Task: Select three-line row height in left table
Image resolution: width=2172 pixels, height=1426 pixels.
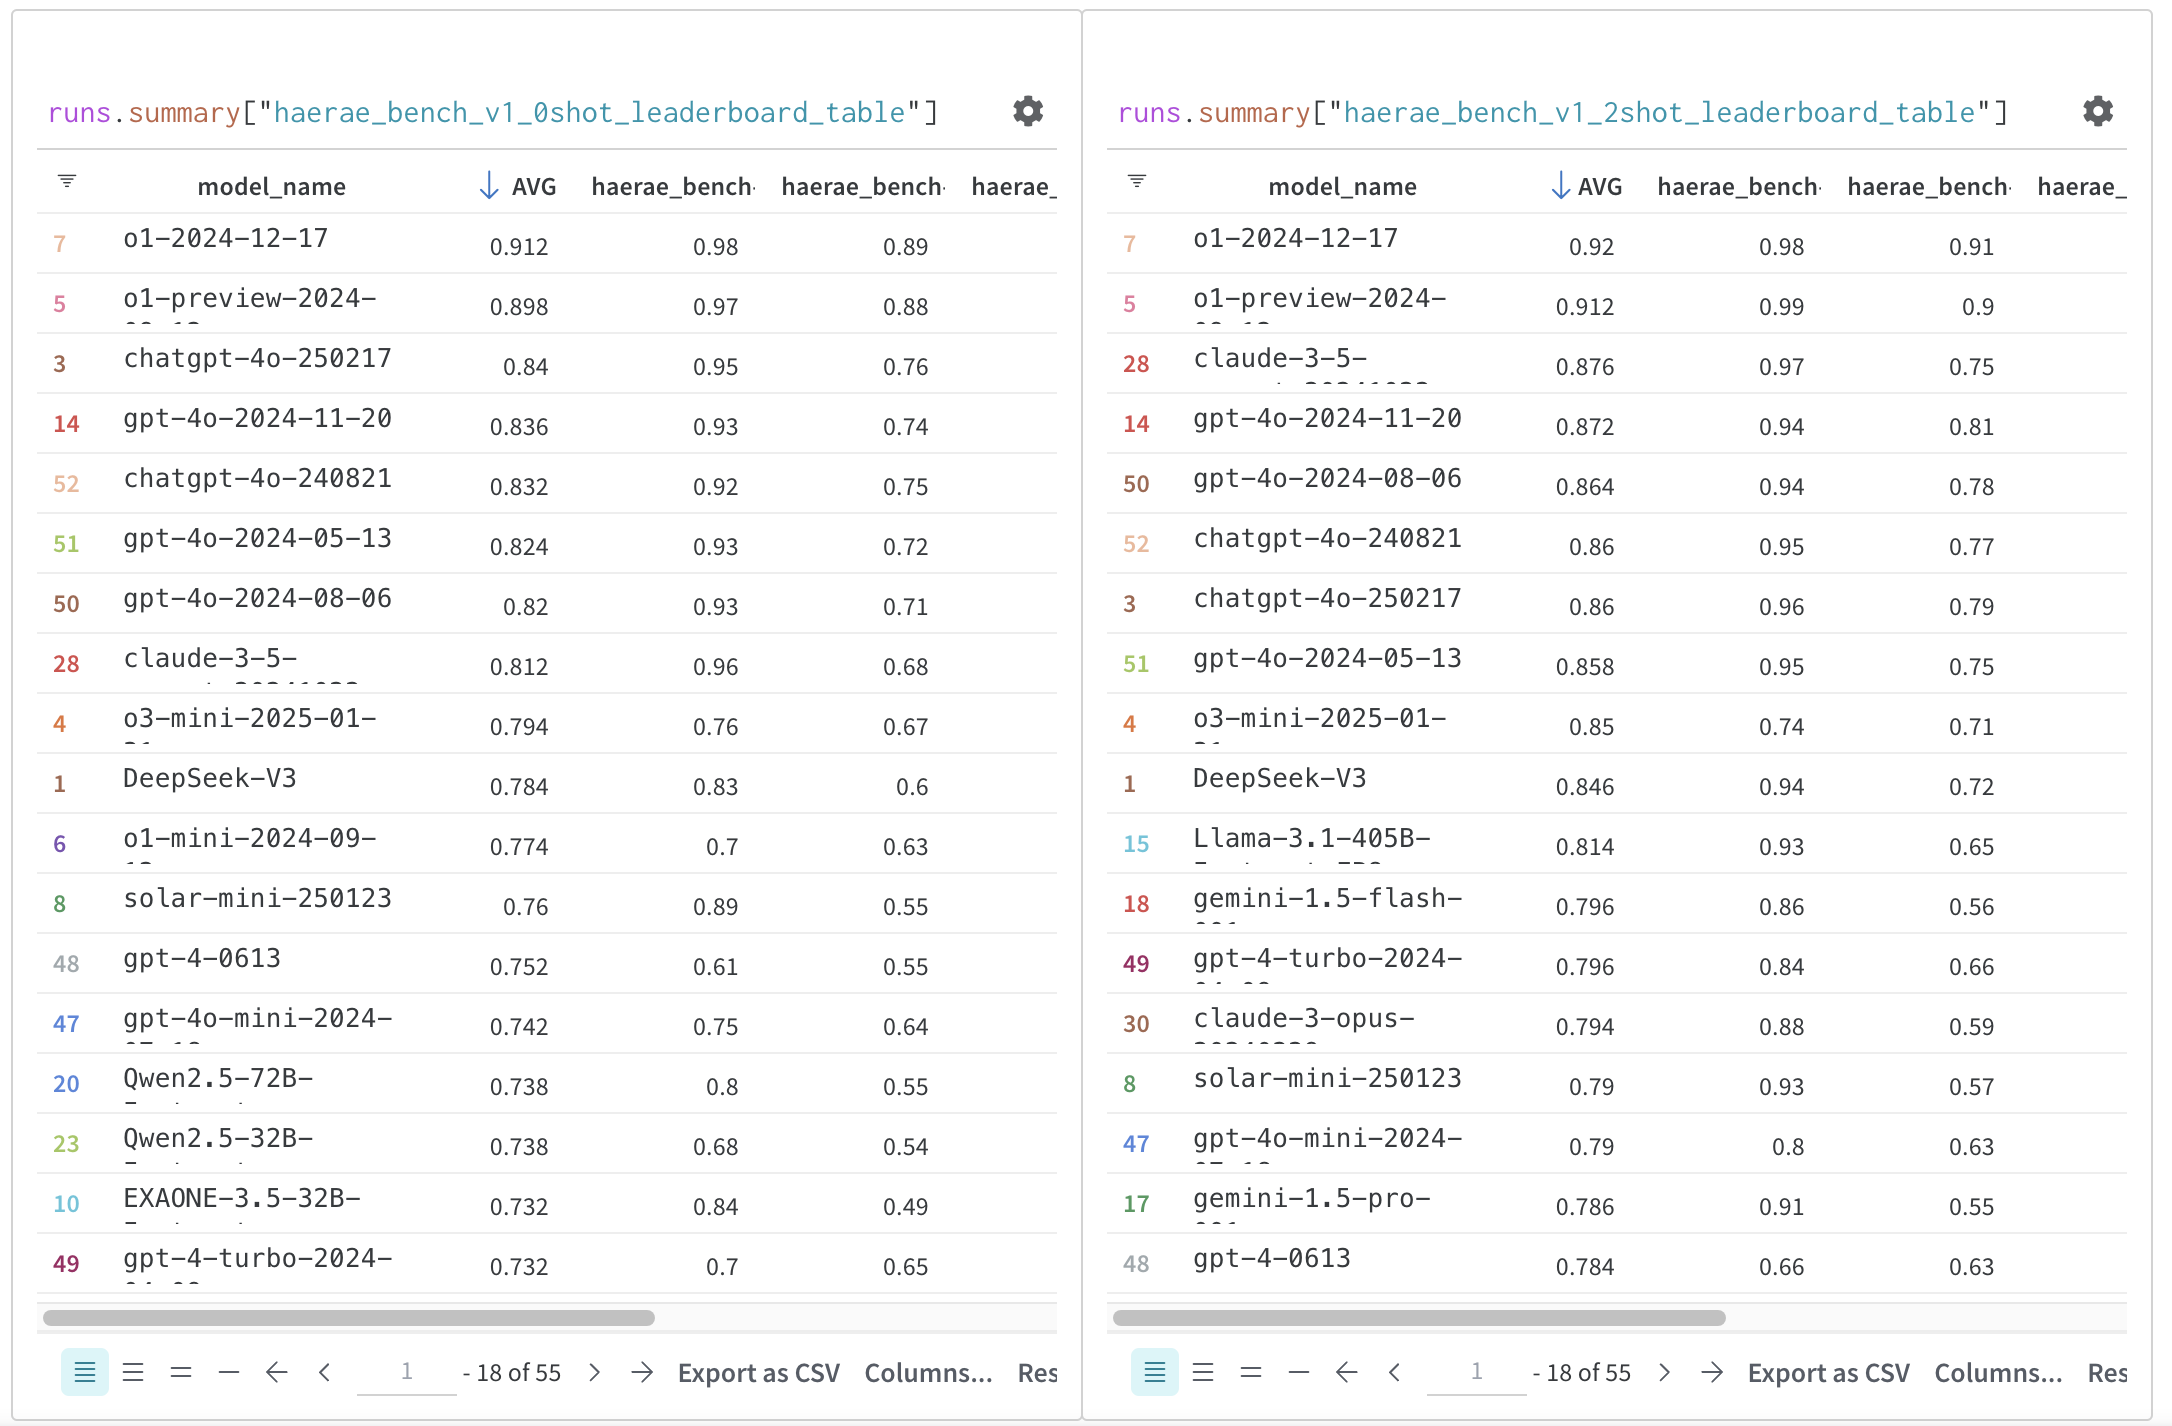Action: [x=133, y=1372]
